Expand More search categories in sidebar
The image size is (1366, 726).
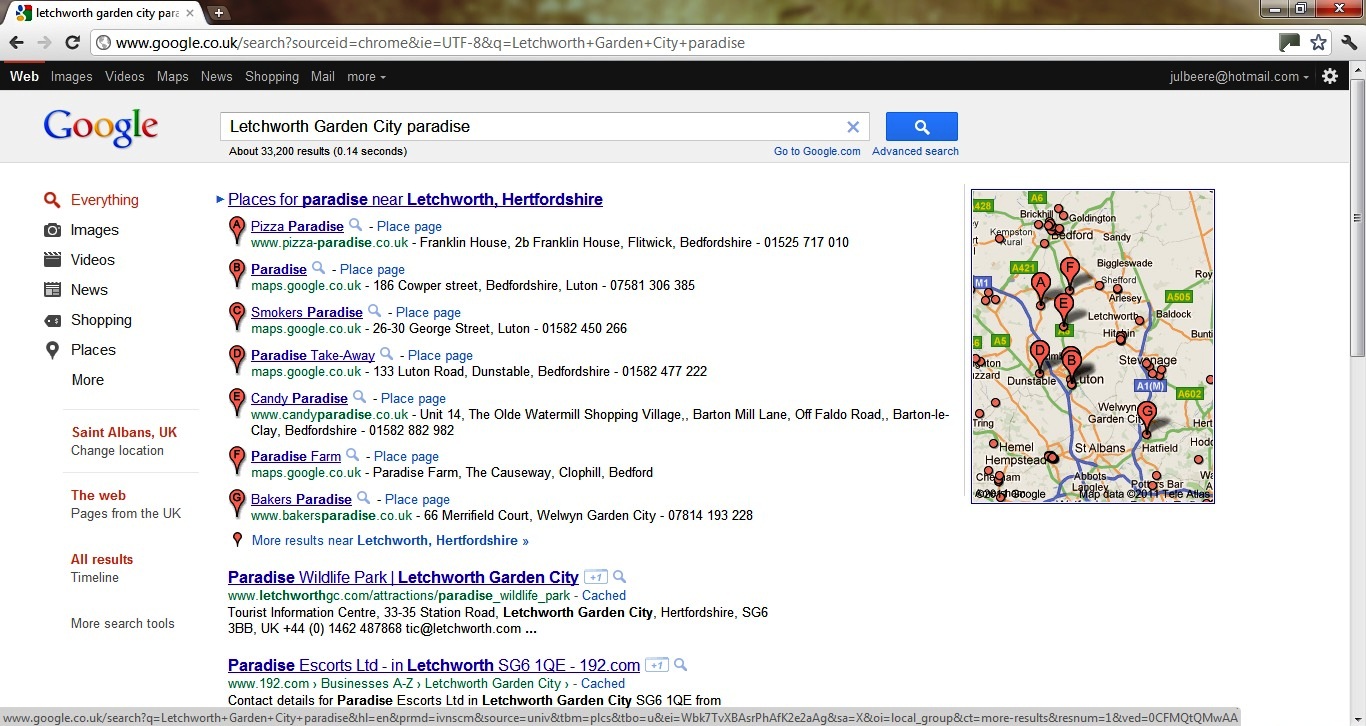pyautogui.click(x=87, y=380)
